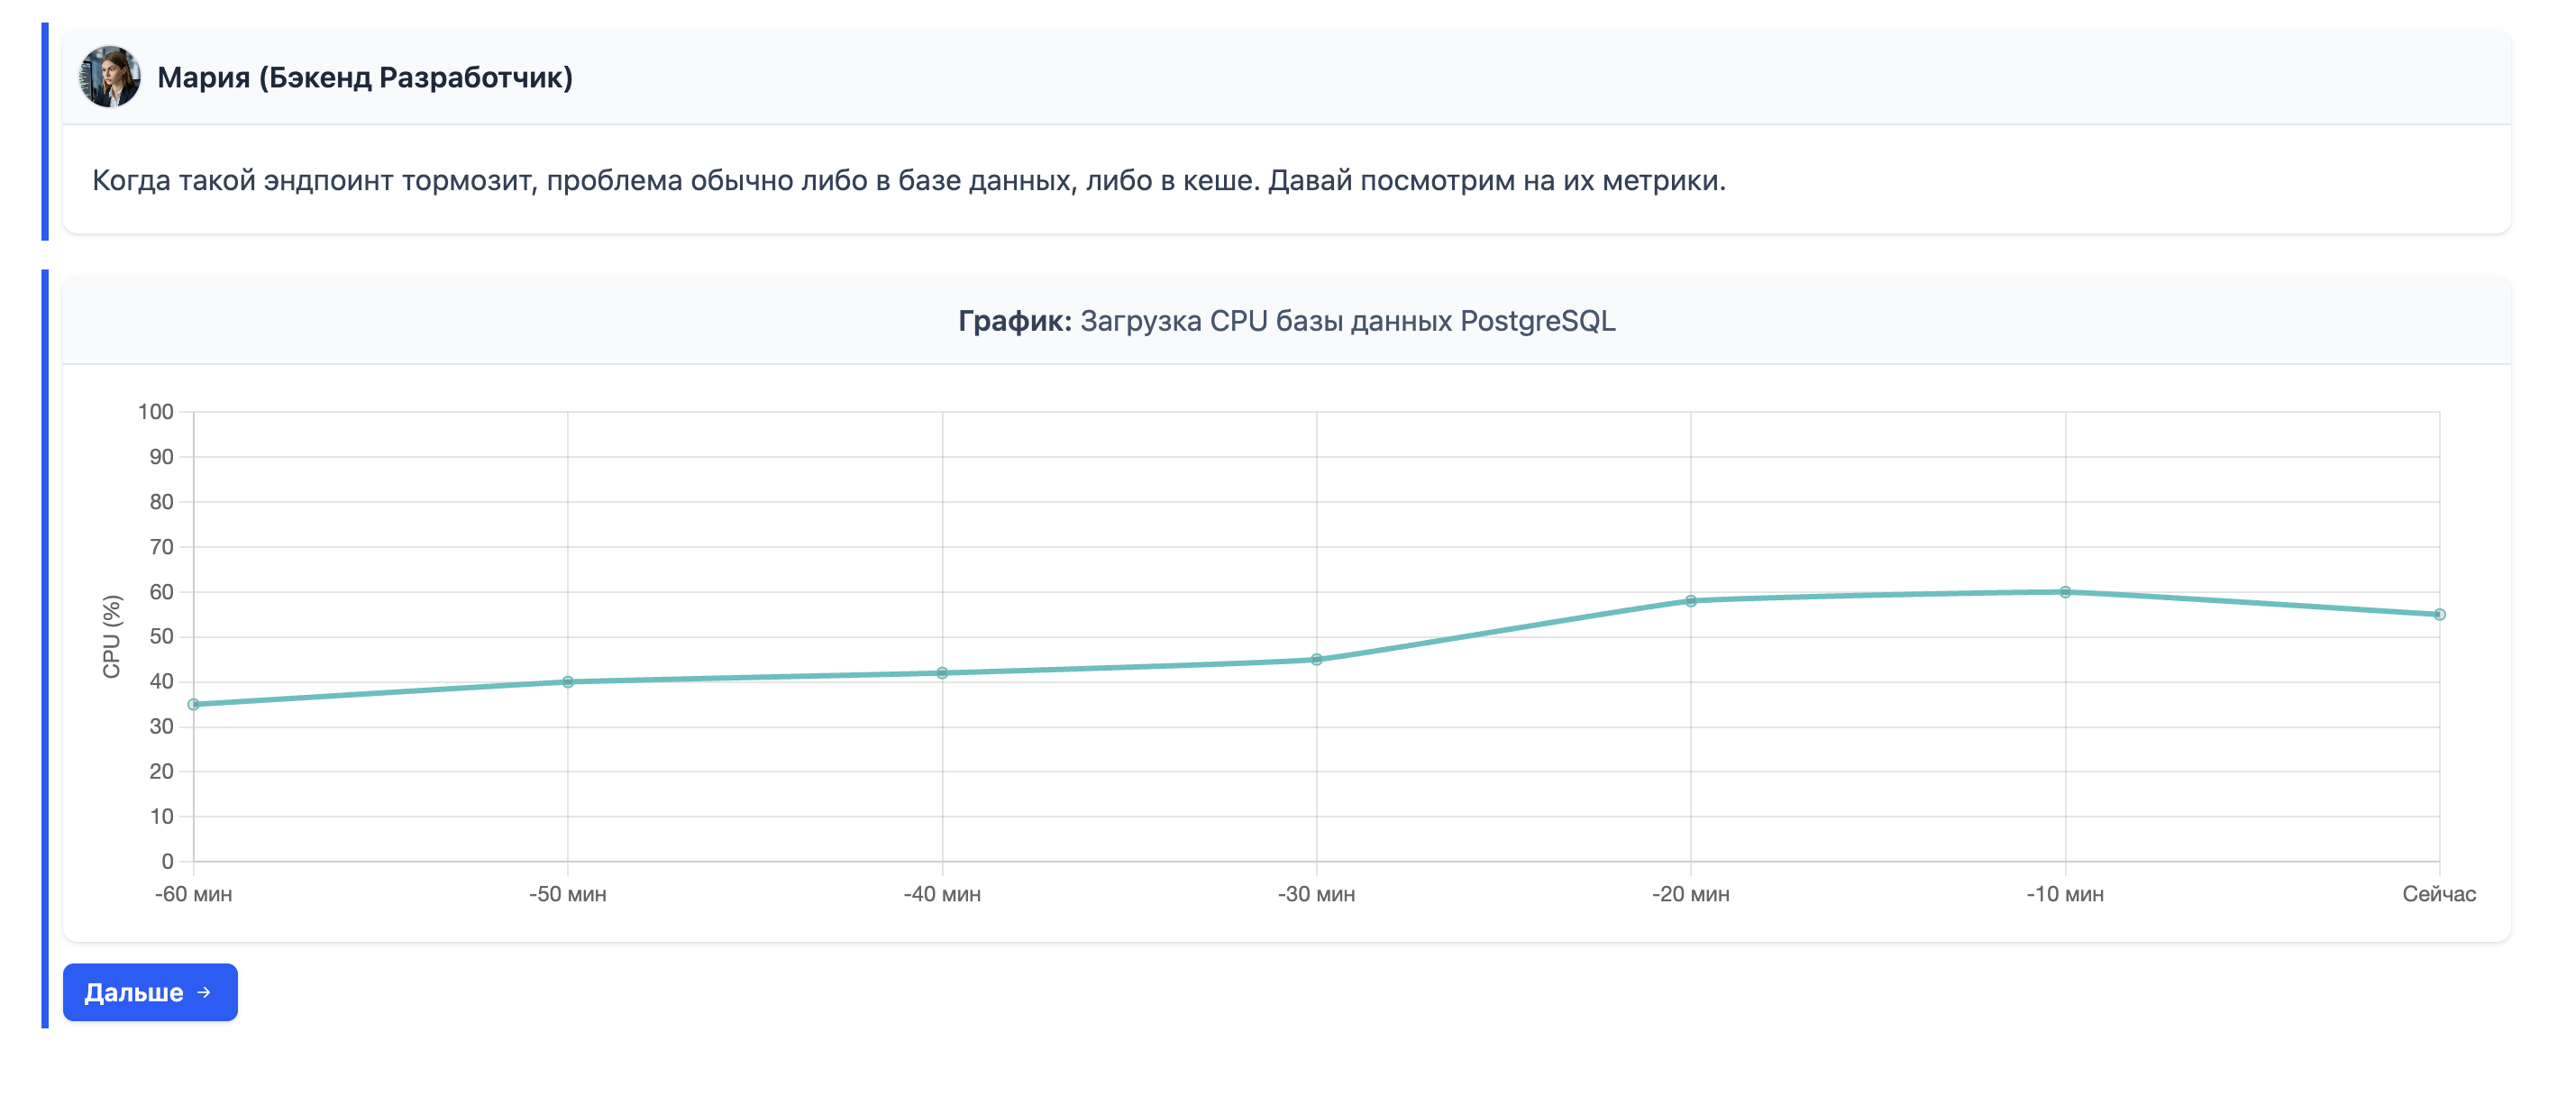This screenshot has height=1105, width=2576.
Task: Click Мария's avatar photo
Action: pyautogui.click(x=110, y=77)
